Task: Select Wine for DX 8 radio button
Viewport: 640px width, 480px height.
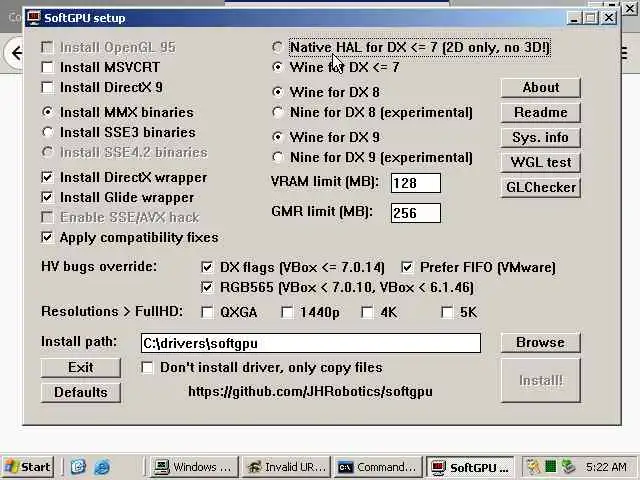Action: [278, 92]
